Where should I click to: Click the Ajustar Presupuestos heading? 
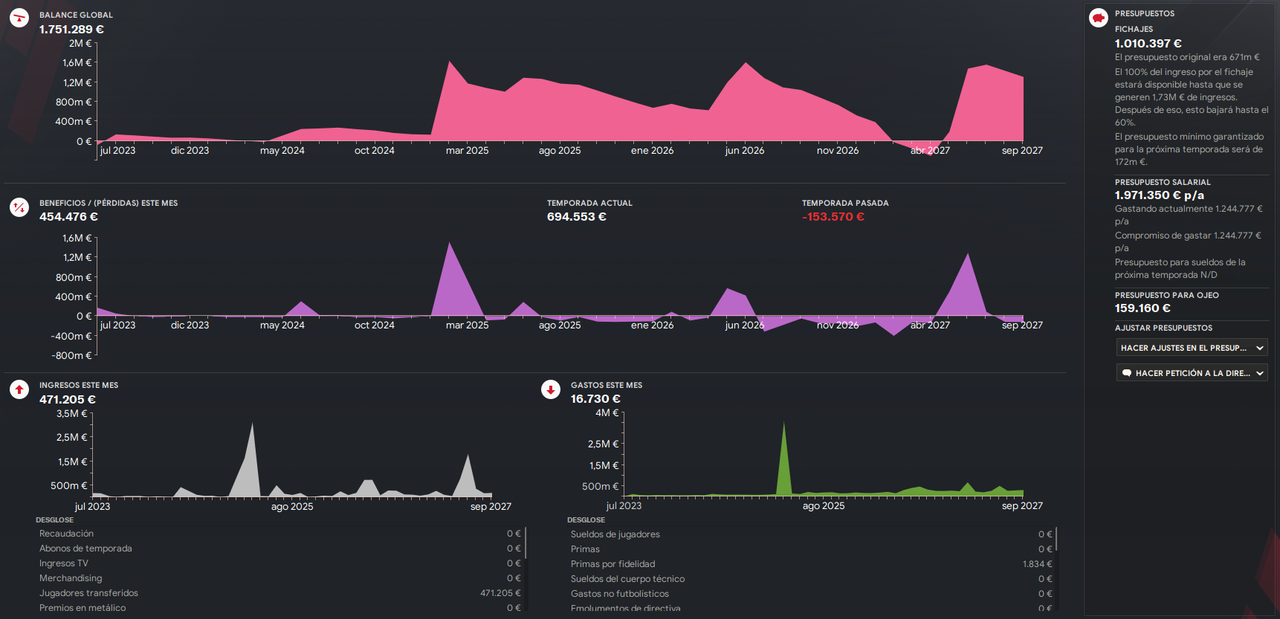click(x=1164, y=328)
